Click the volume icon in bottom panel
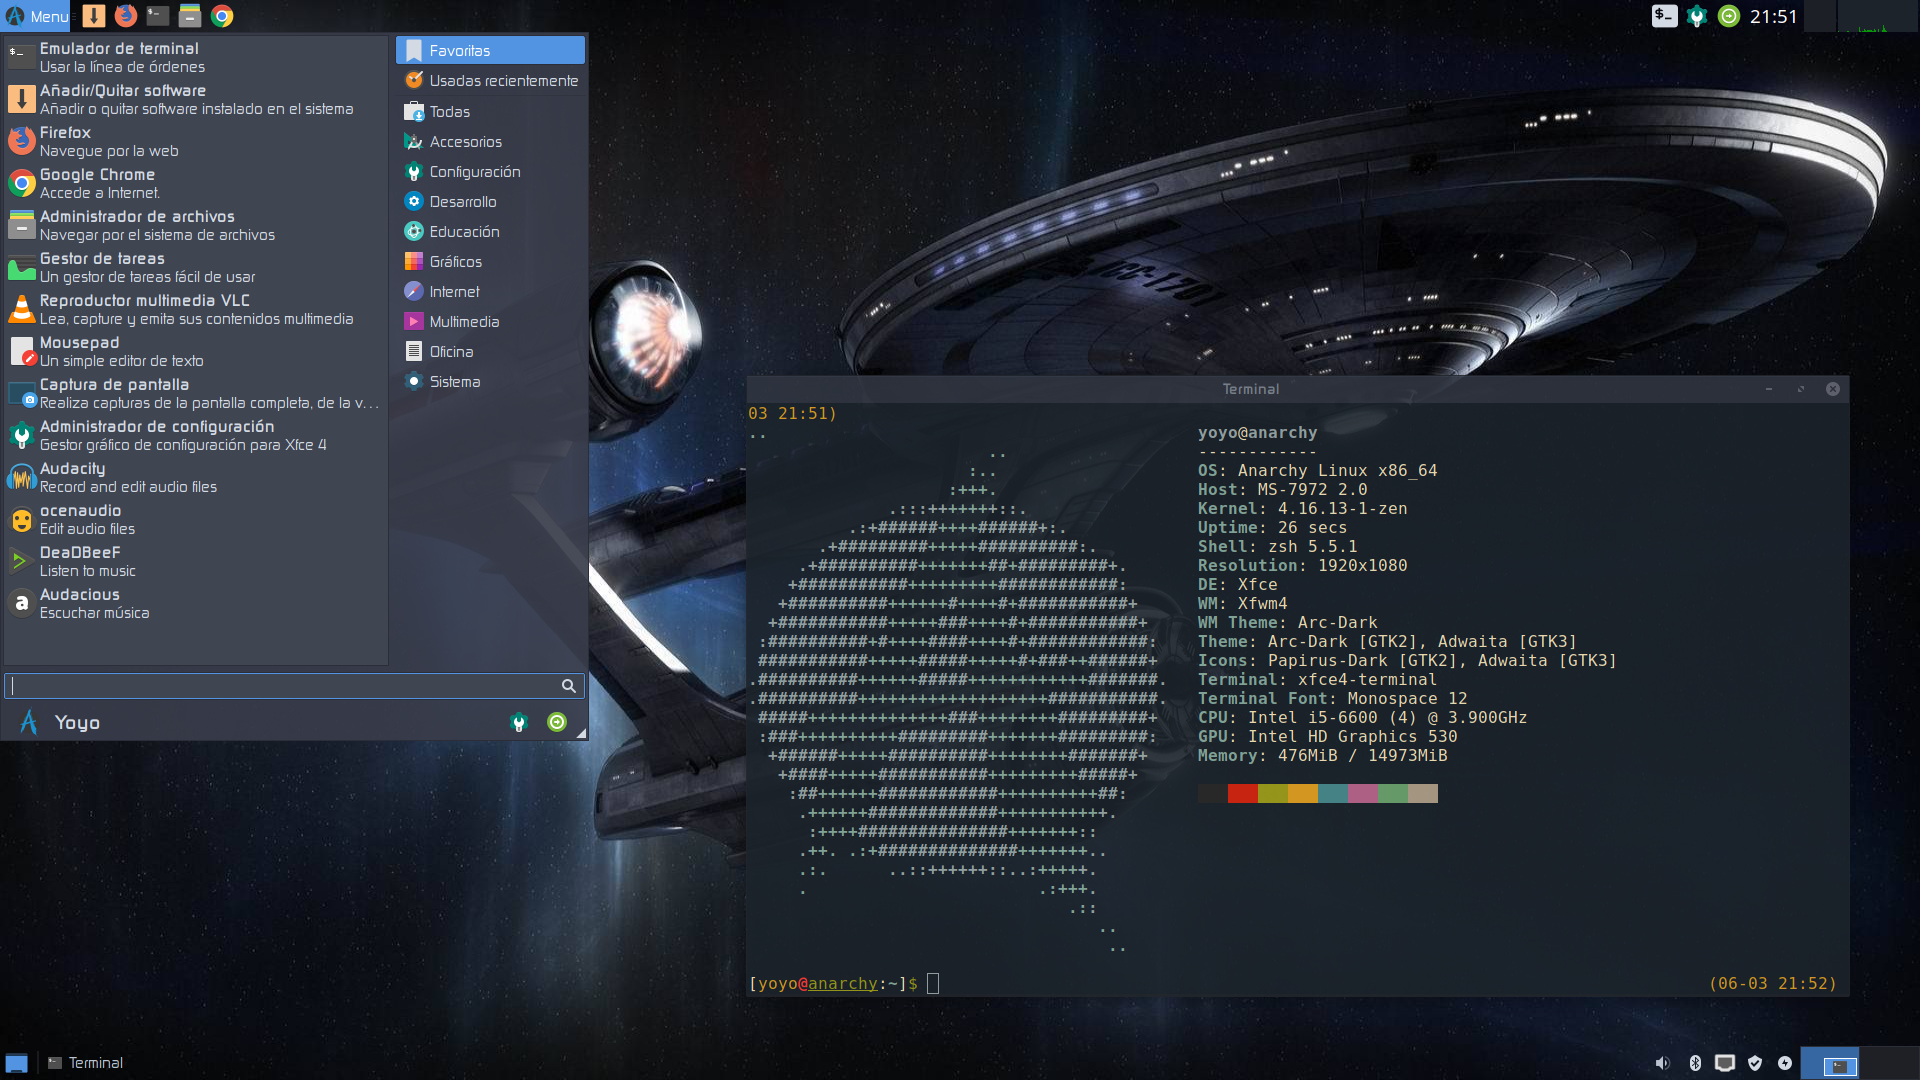Image resolution: width=1920 pixels, height=1080 pixels. tap(1662, 1063)
